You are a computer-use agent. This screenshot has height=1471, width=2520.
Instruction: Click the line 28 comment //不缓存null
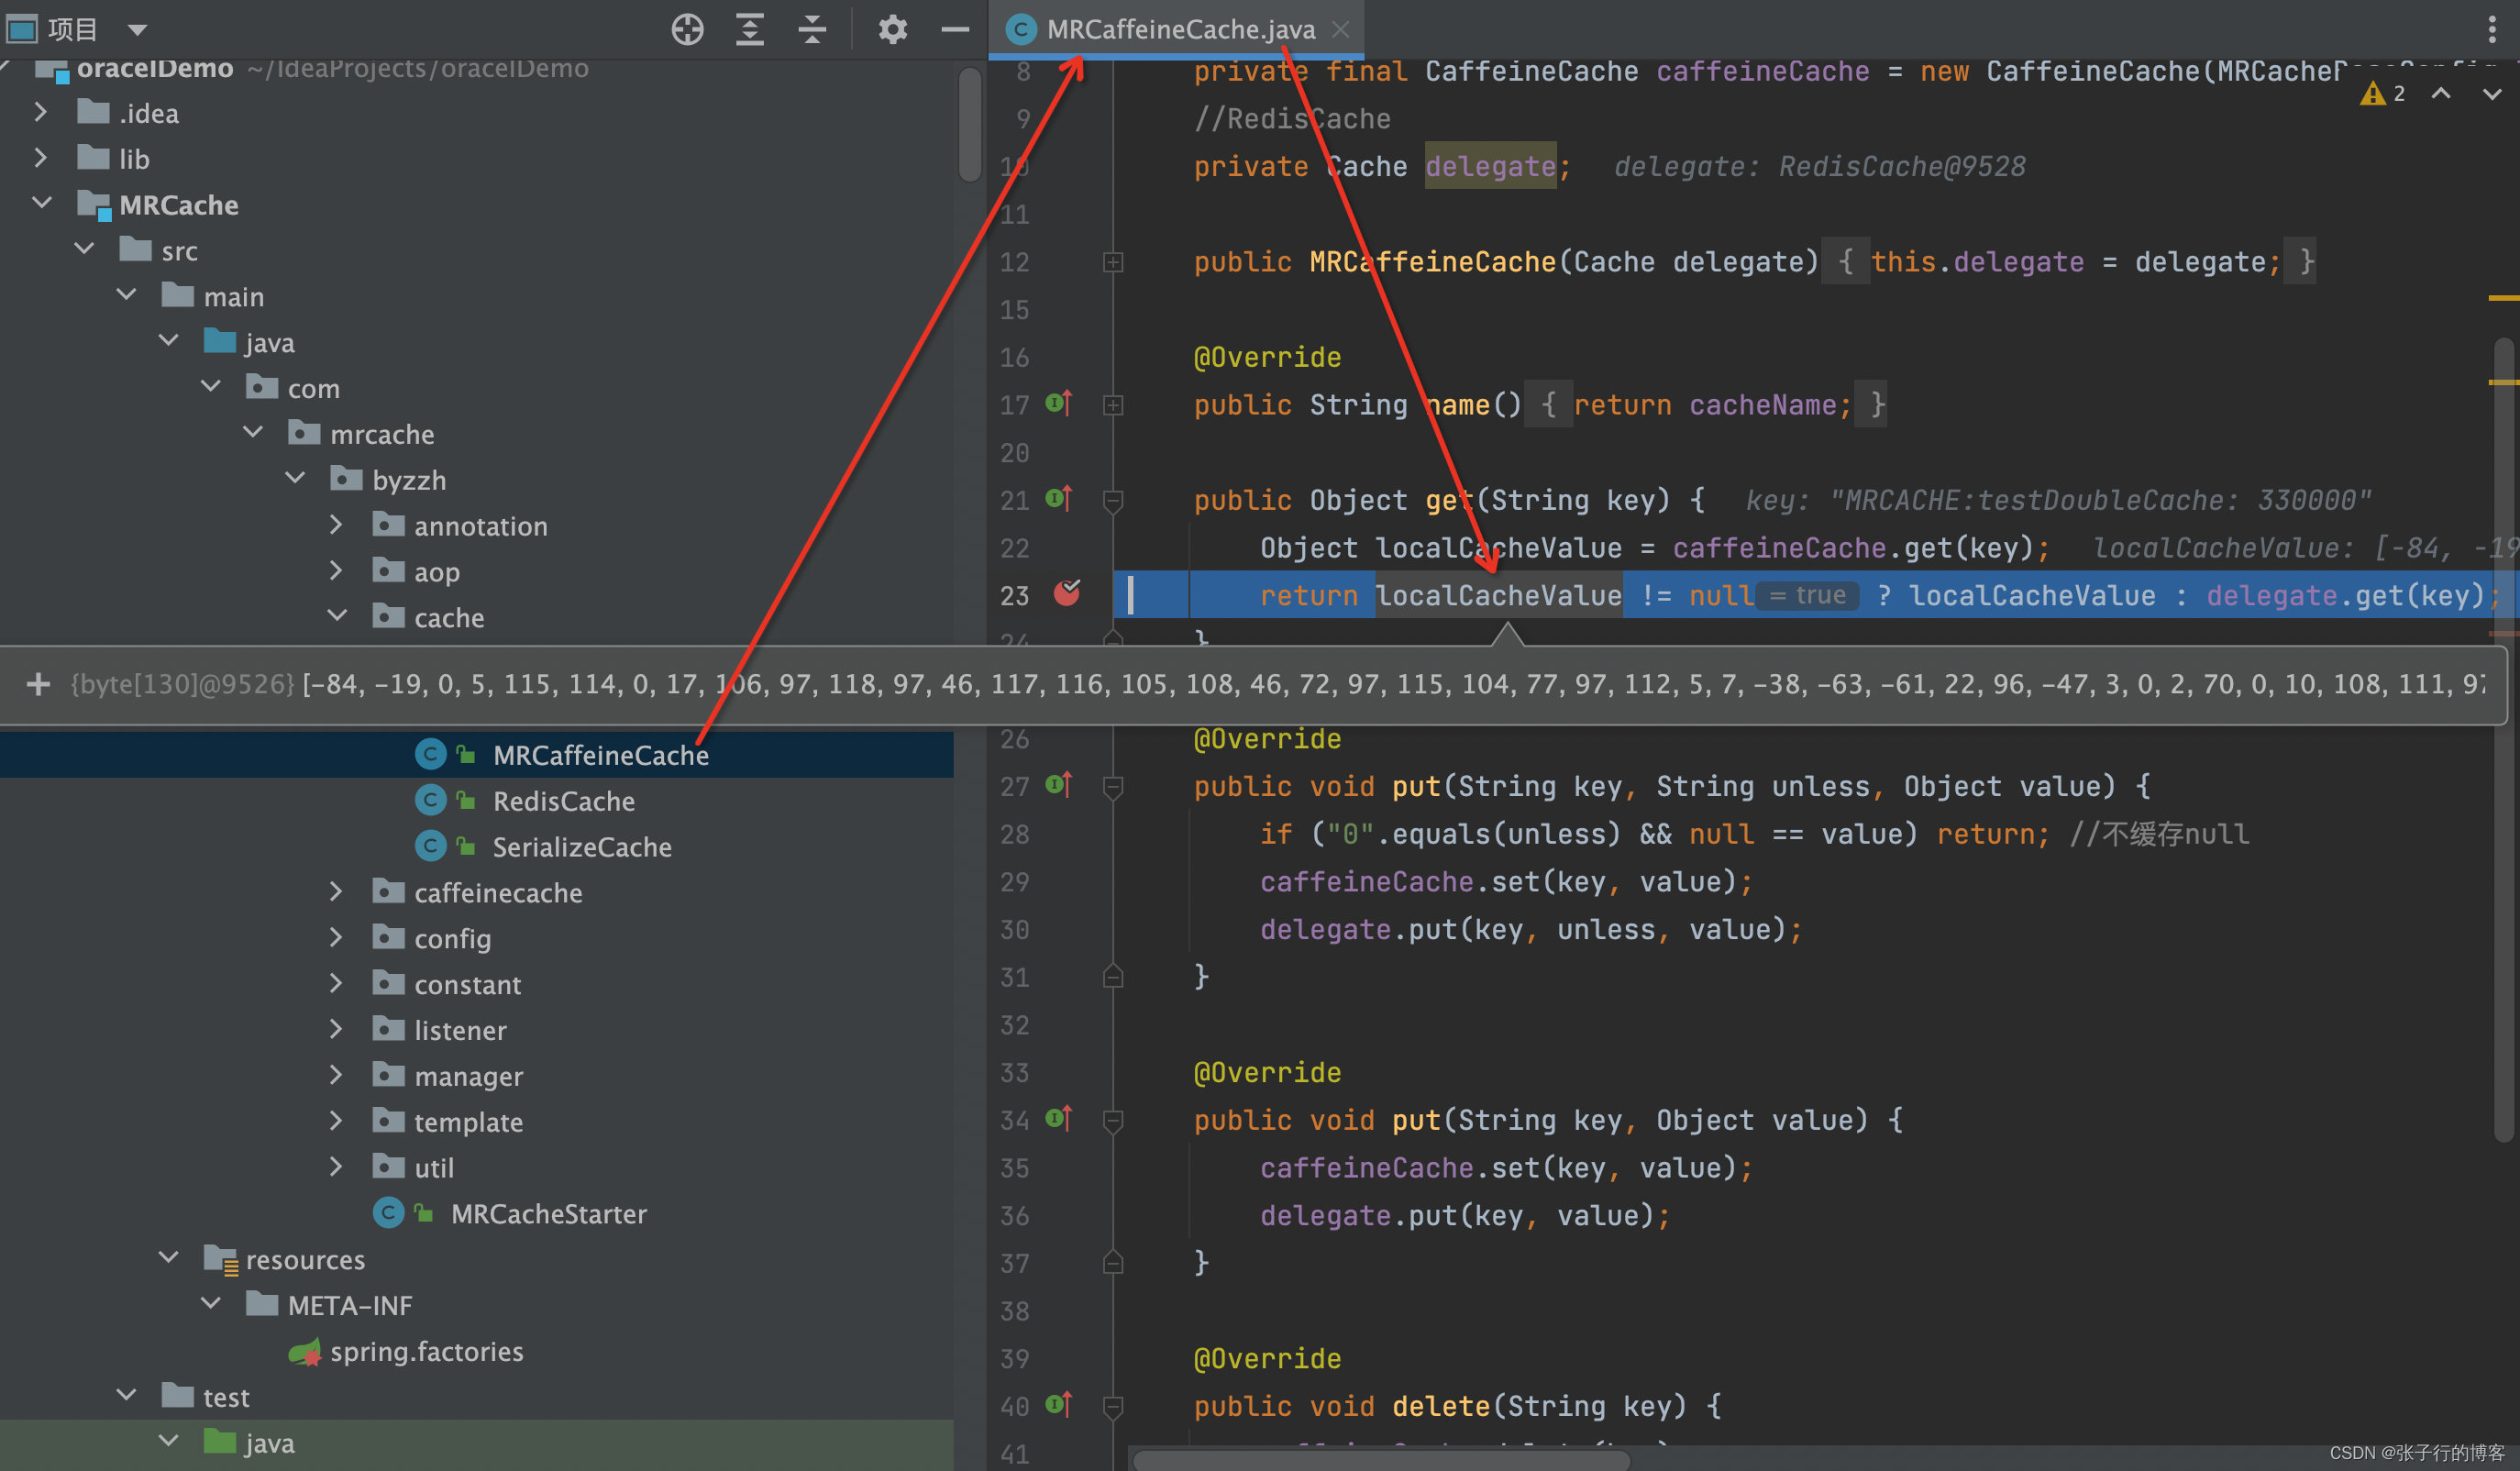point(2159,833)
